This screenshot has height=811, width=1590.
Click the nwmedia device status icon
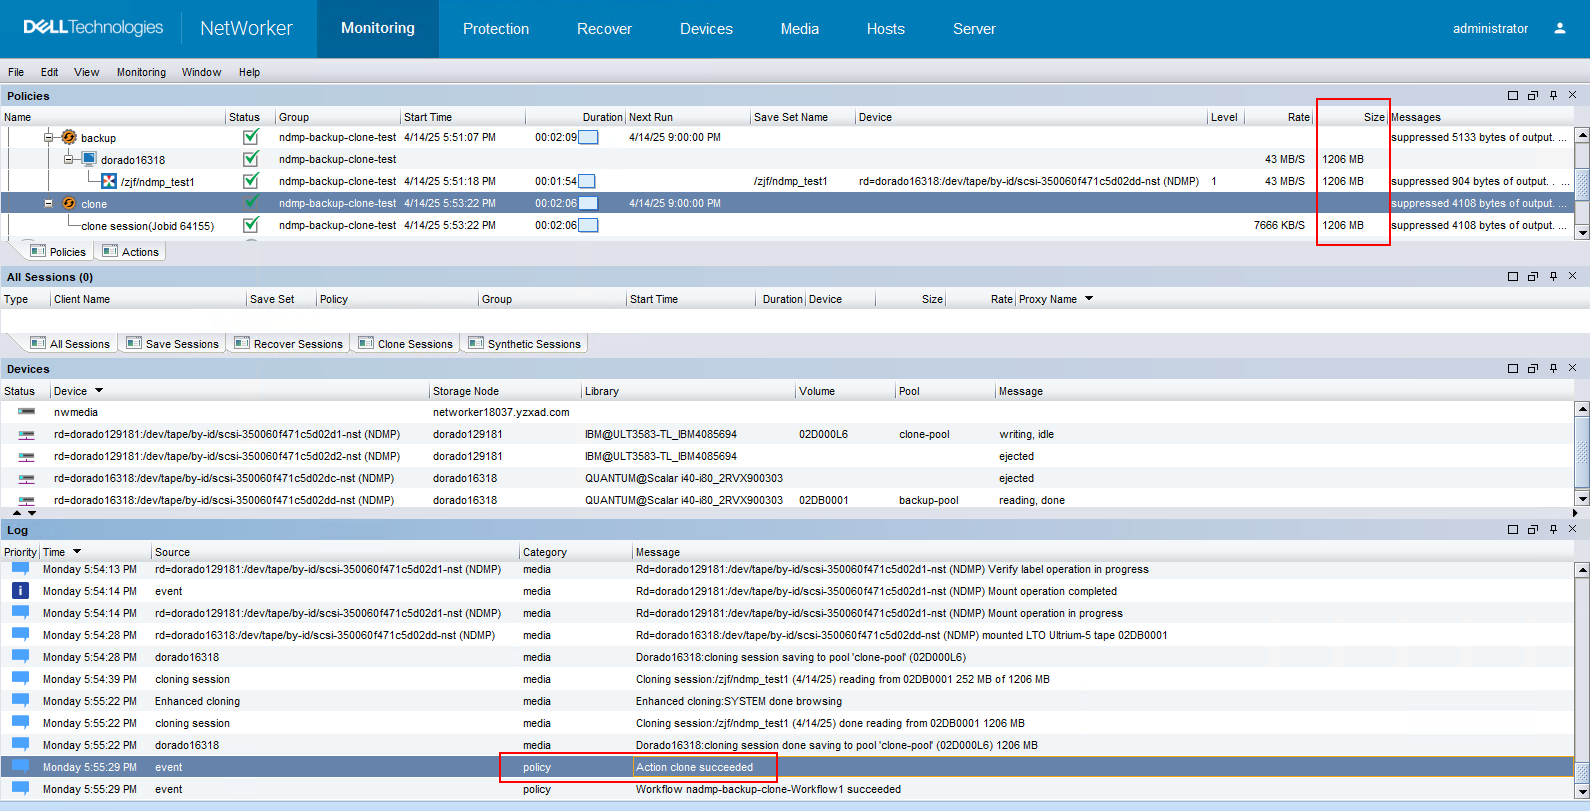26,412
